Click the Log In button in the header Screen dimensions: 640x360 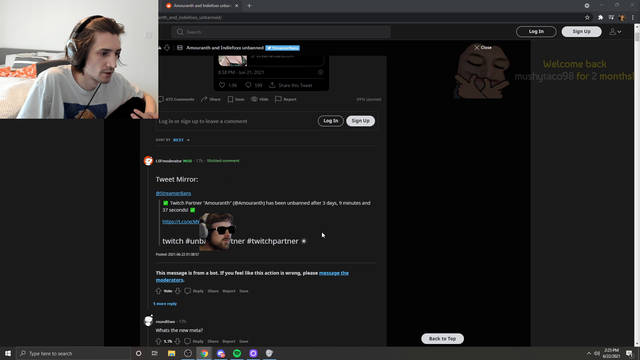click(536, 31)
